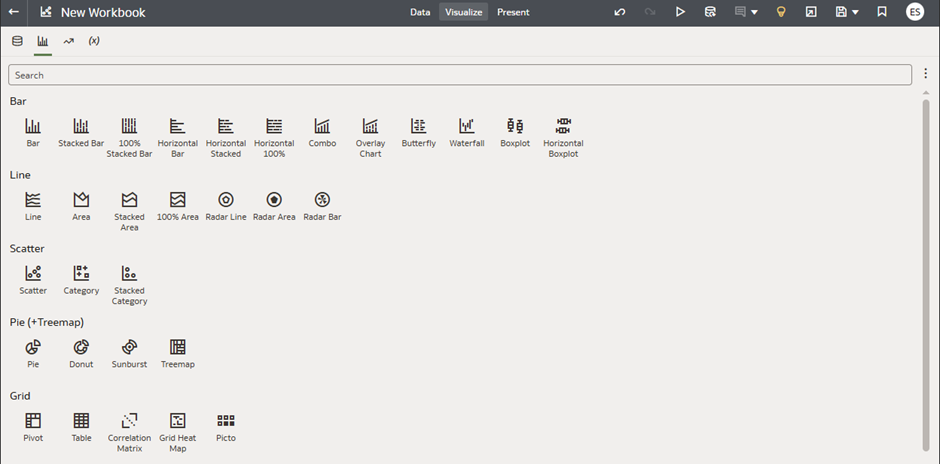Click the back arrow button

click(x=14, y=12)
